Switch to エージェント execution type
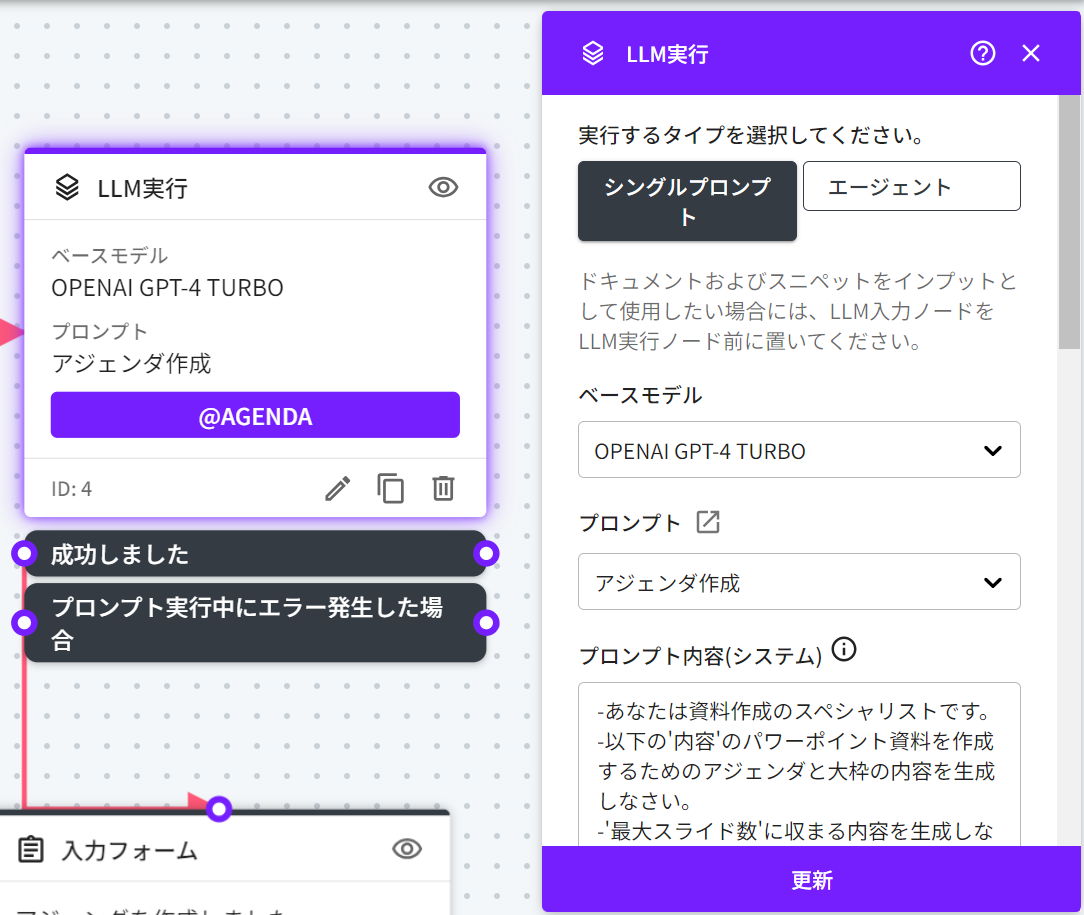 pyautogui.click(x=911, y=186)
